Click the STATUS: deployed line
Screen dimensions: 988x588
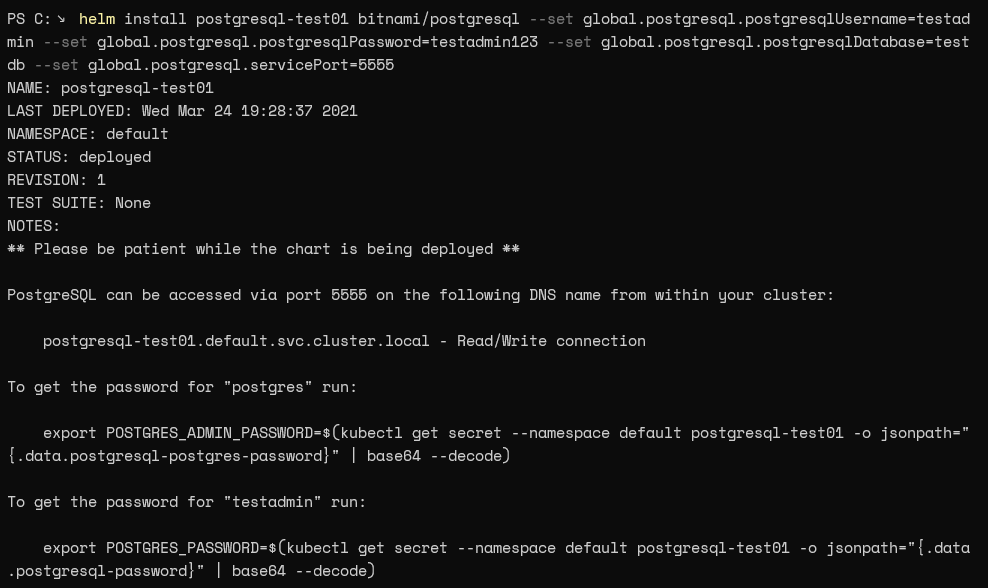click(79, 157)
